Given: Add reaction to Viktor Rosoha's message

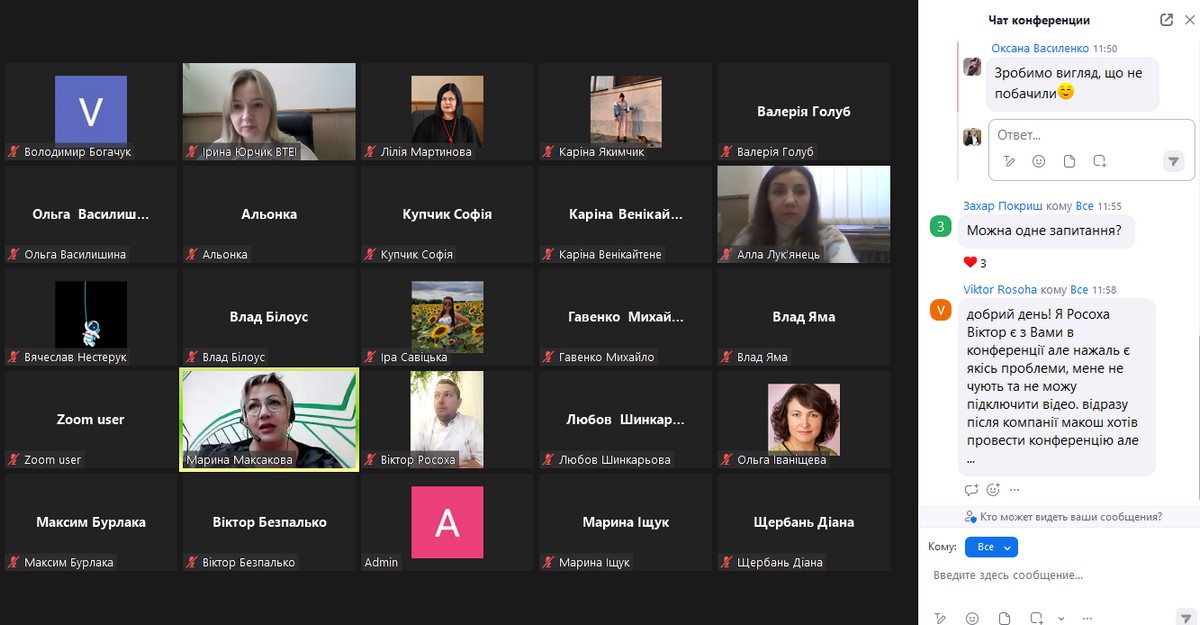Looking at the screenshot, I should tap(993, 490).
